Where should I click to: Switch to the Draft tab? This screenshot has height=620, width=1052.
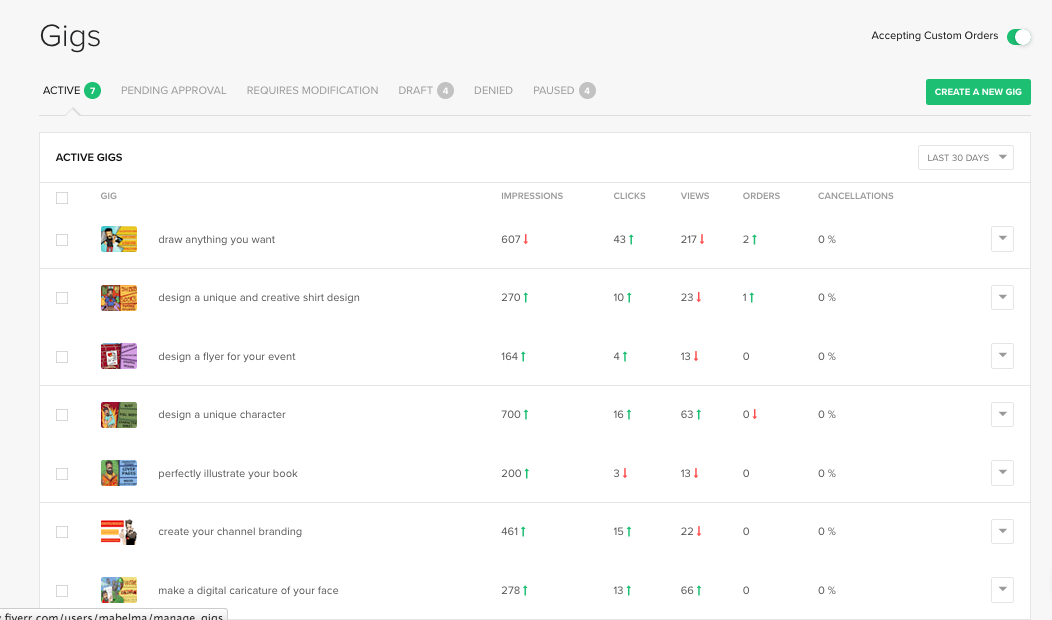416,91
